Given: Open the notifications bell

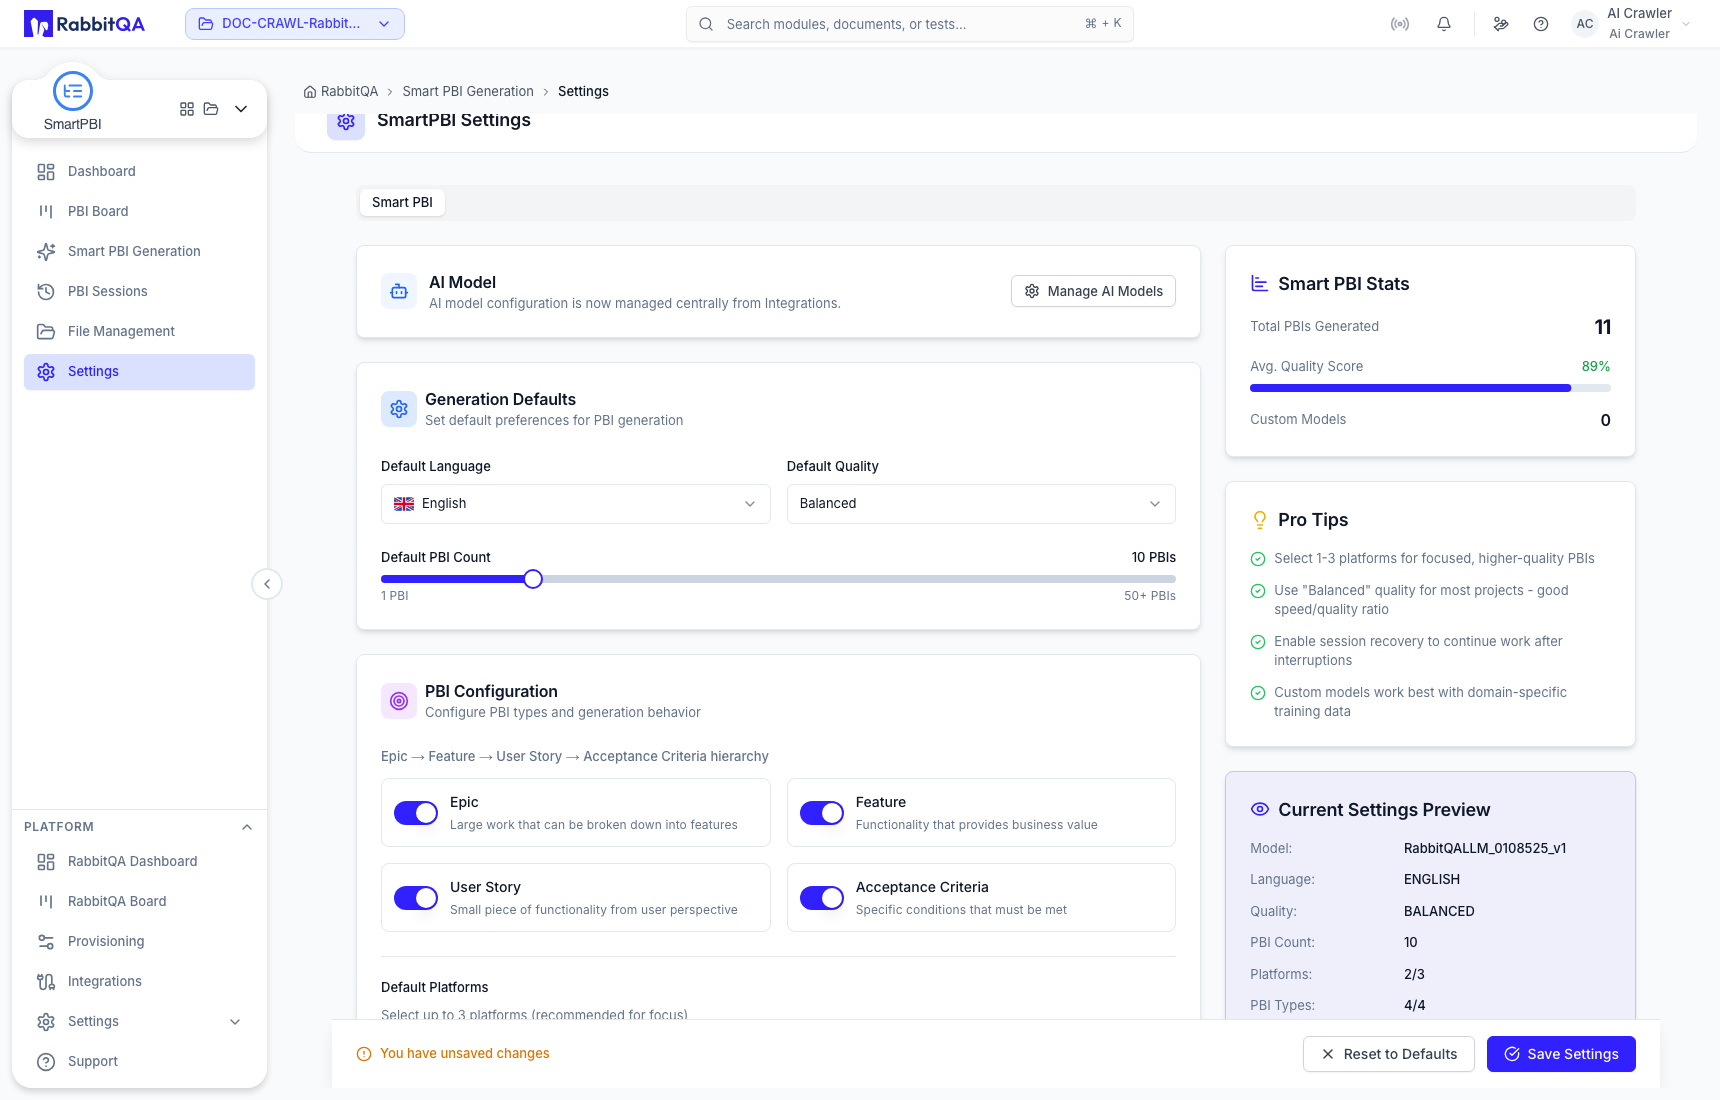Looking at the screenshot, I should (x=1444, y=24).
